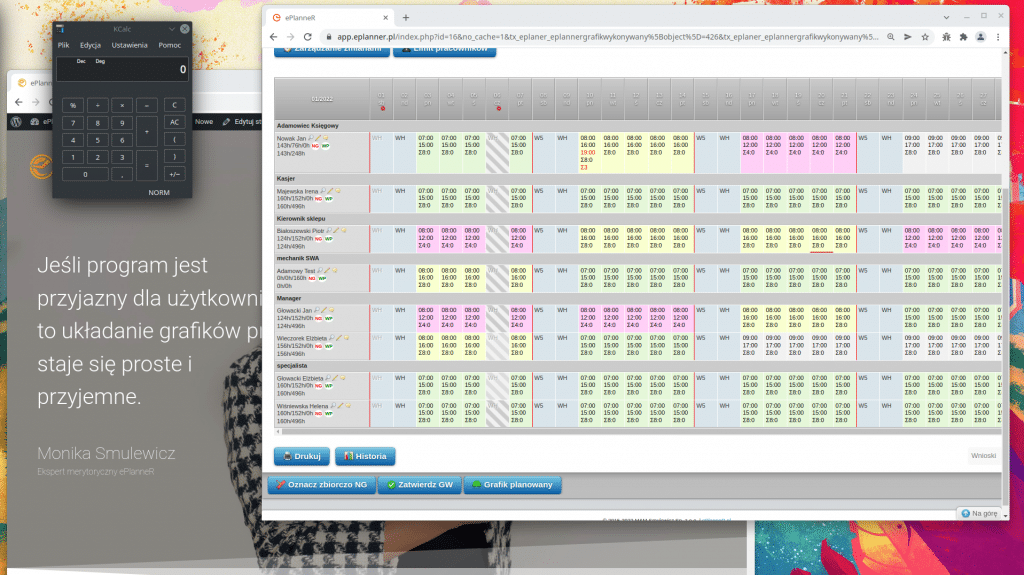Click Oznacz zbiorczo NG button
This screenshot has height=575, width=1024.
point(322,485)
